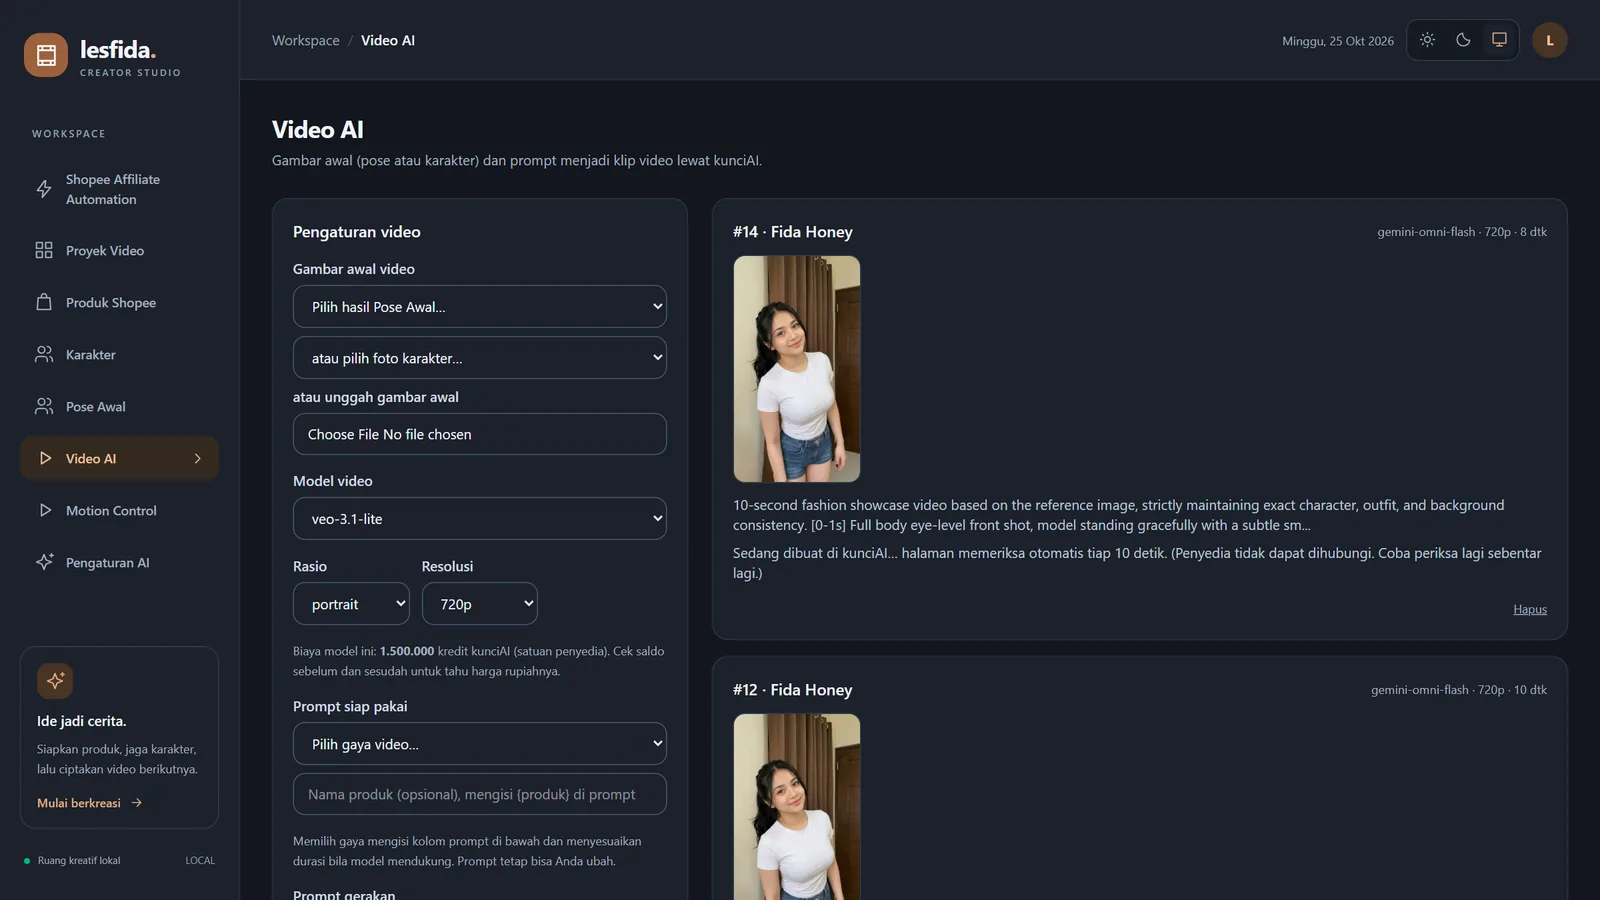
Task: Click the Workspace breadcrumb link
Action: click(x=306, y=40)
